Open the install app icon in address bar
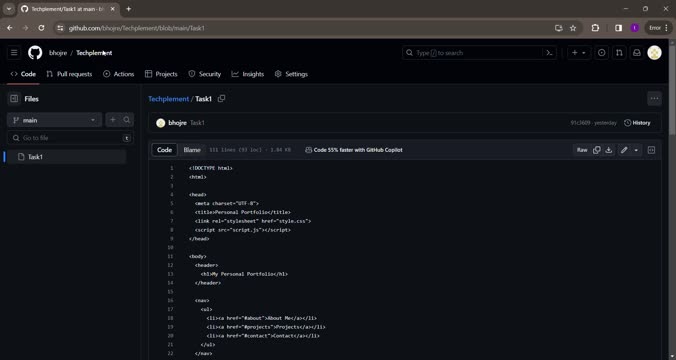Screen dimensions: 676x360 tap(559, 28)
